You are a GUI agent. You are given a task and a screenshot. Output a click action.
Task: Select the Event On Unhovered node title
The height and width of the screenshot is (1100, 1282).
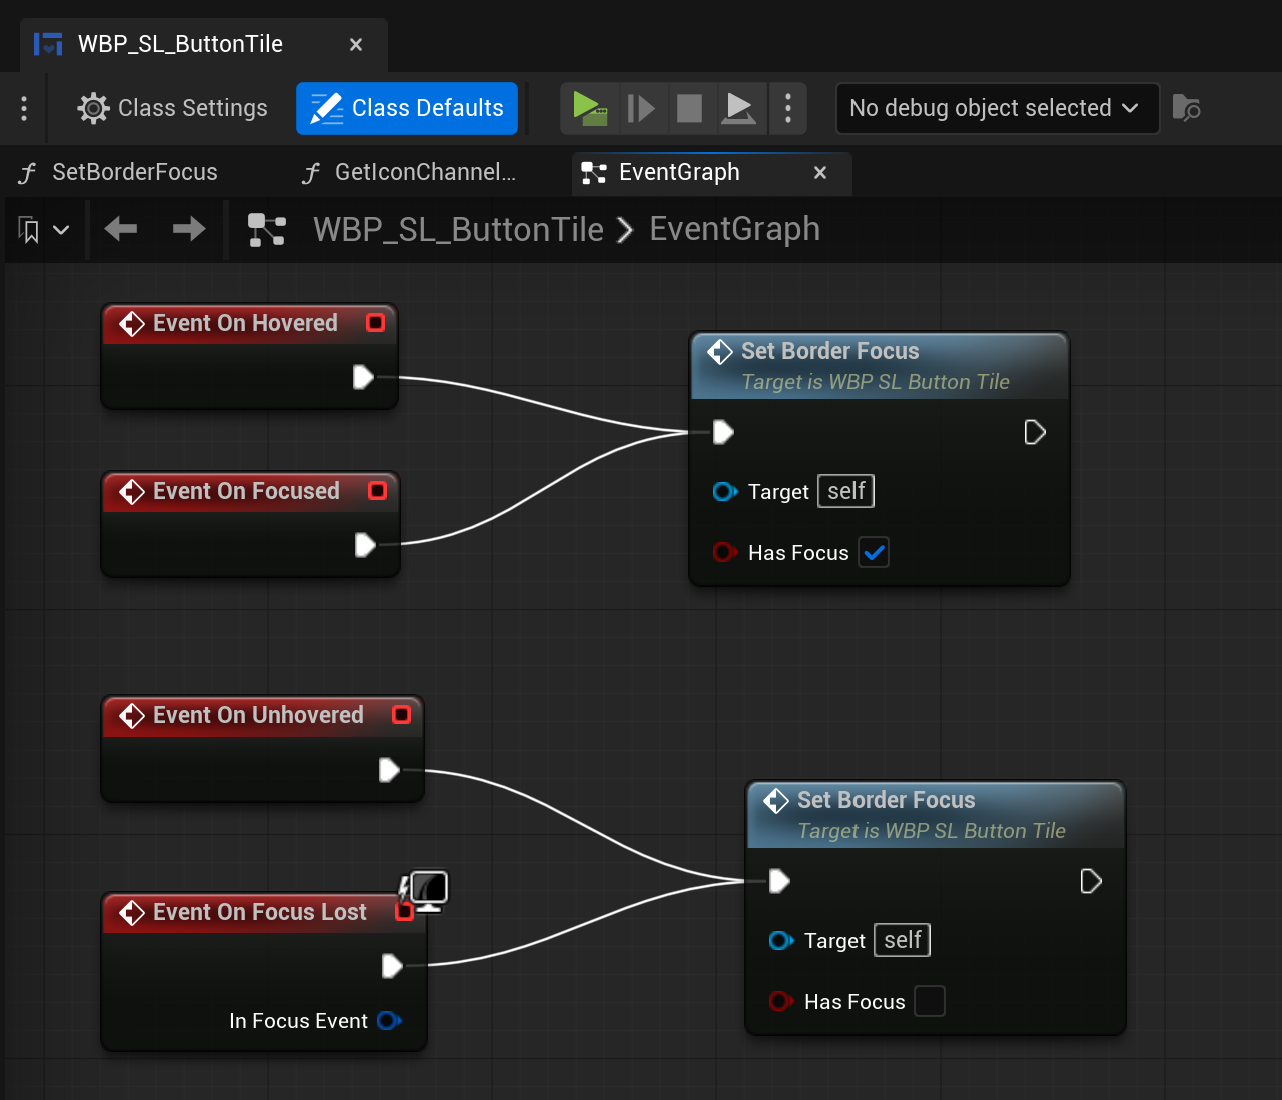click(x=258, y=715)
